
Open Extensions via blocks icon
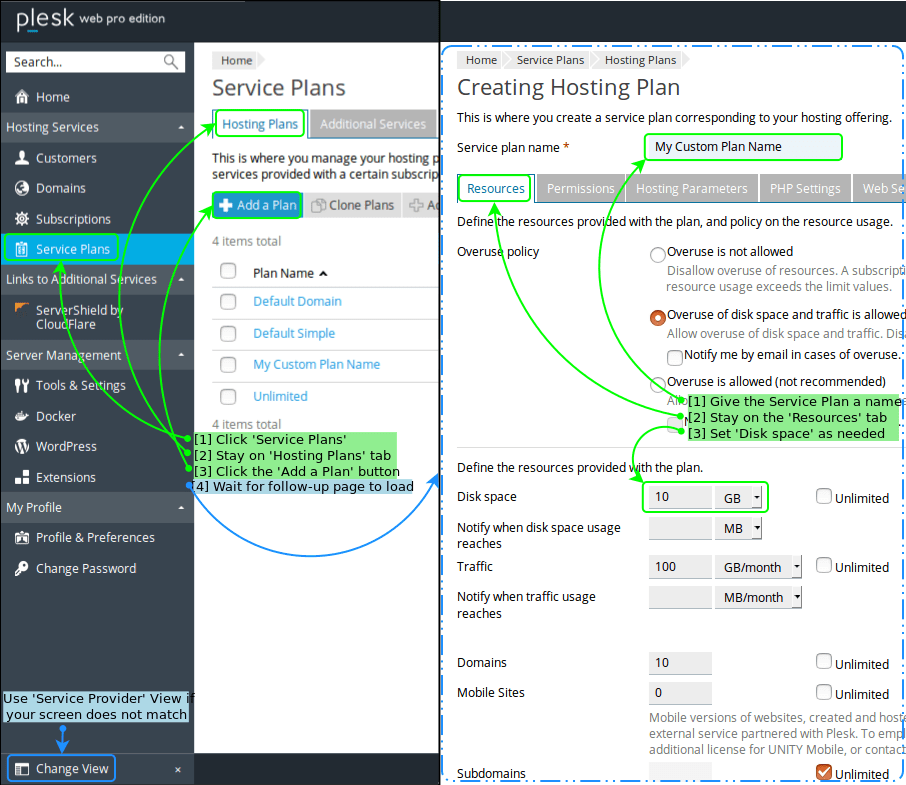[x=22, y=477]
